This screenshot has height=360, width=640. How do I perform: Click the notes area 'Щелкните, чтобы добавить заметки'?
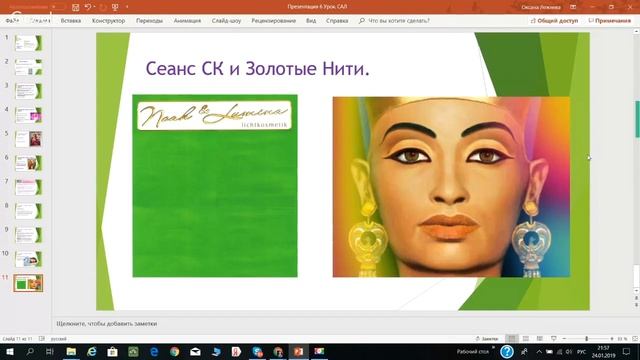pyautogui.click(x=107, y=324)
